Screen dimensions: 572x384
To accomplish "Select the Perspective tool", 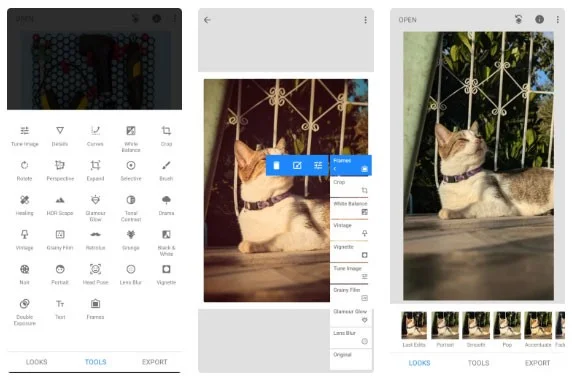I will [60, 171].
